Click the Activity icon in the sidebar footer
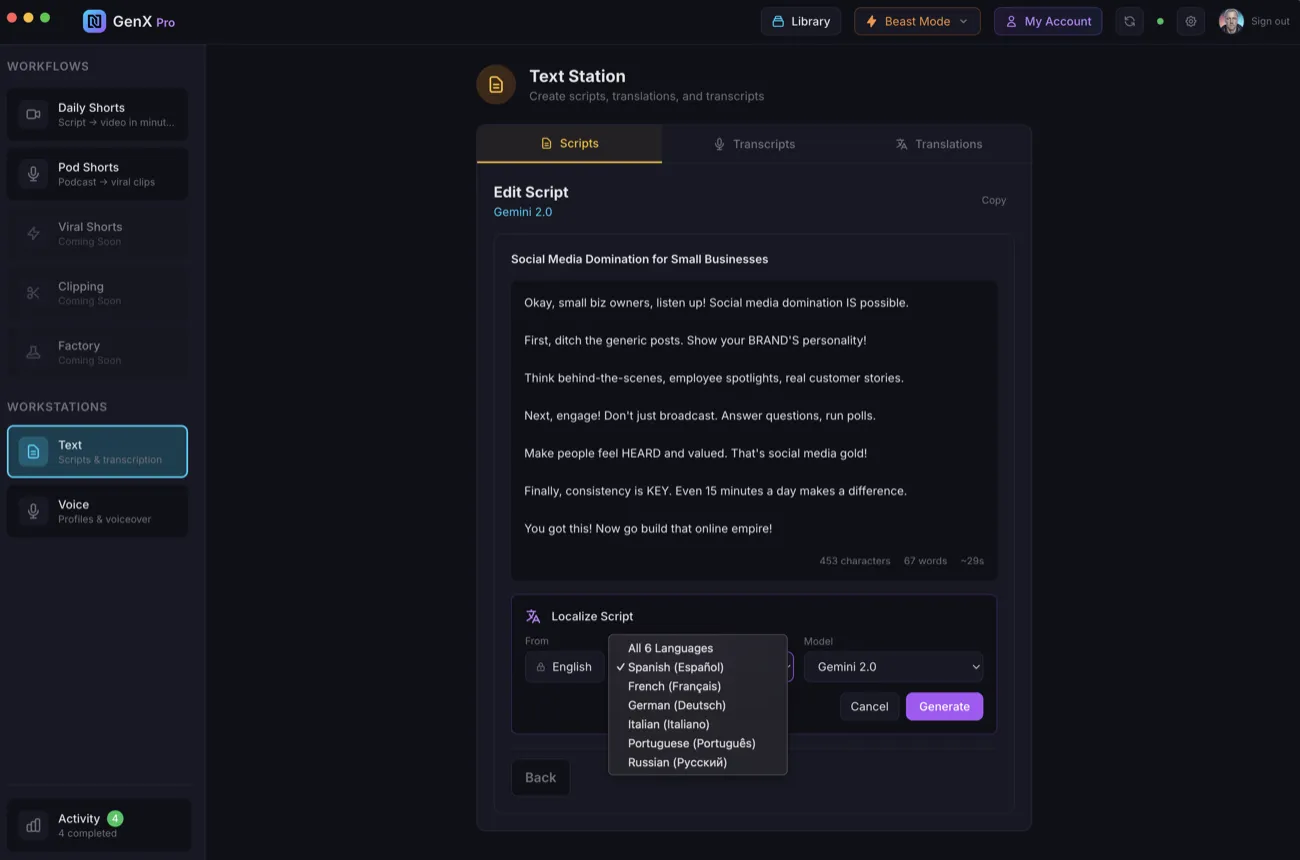Viewport: 1300px width, 860px height. (32, 825)
